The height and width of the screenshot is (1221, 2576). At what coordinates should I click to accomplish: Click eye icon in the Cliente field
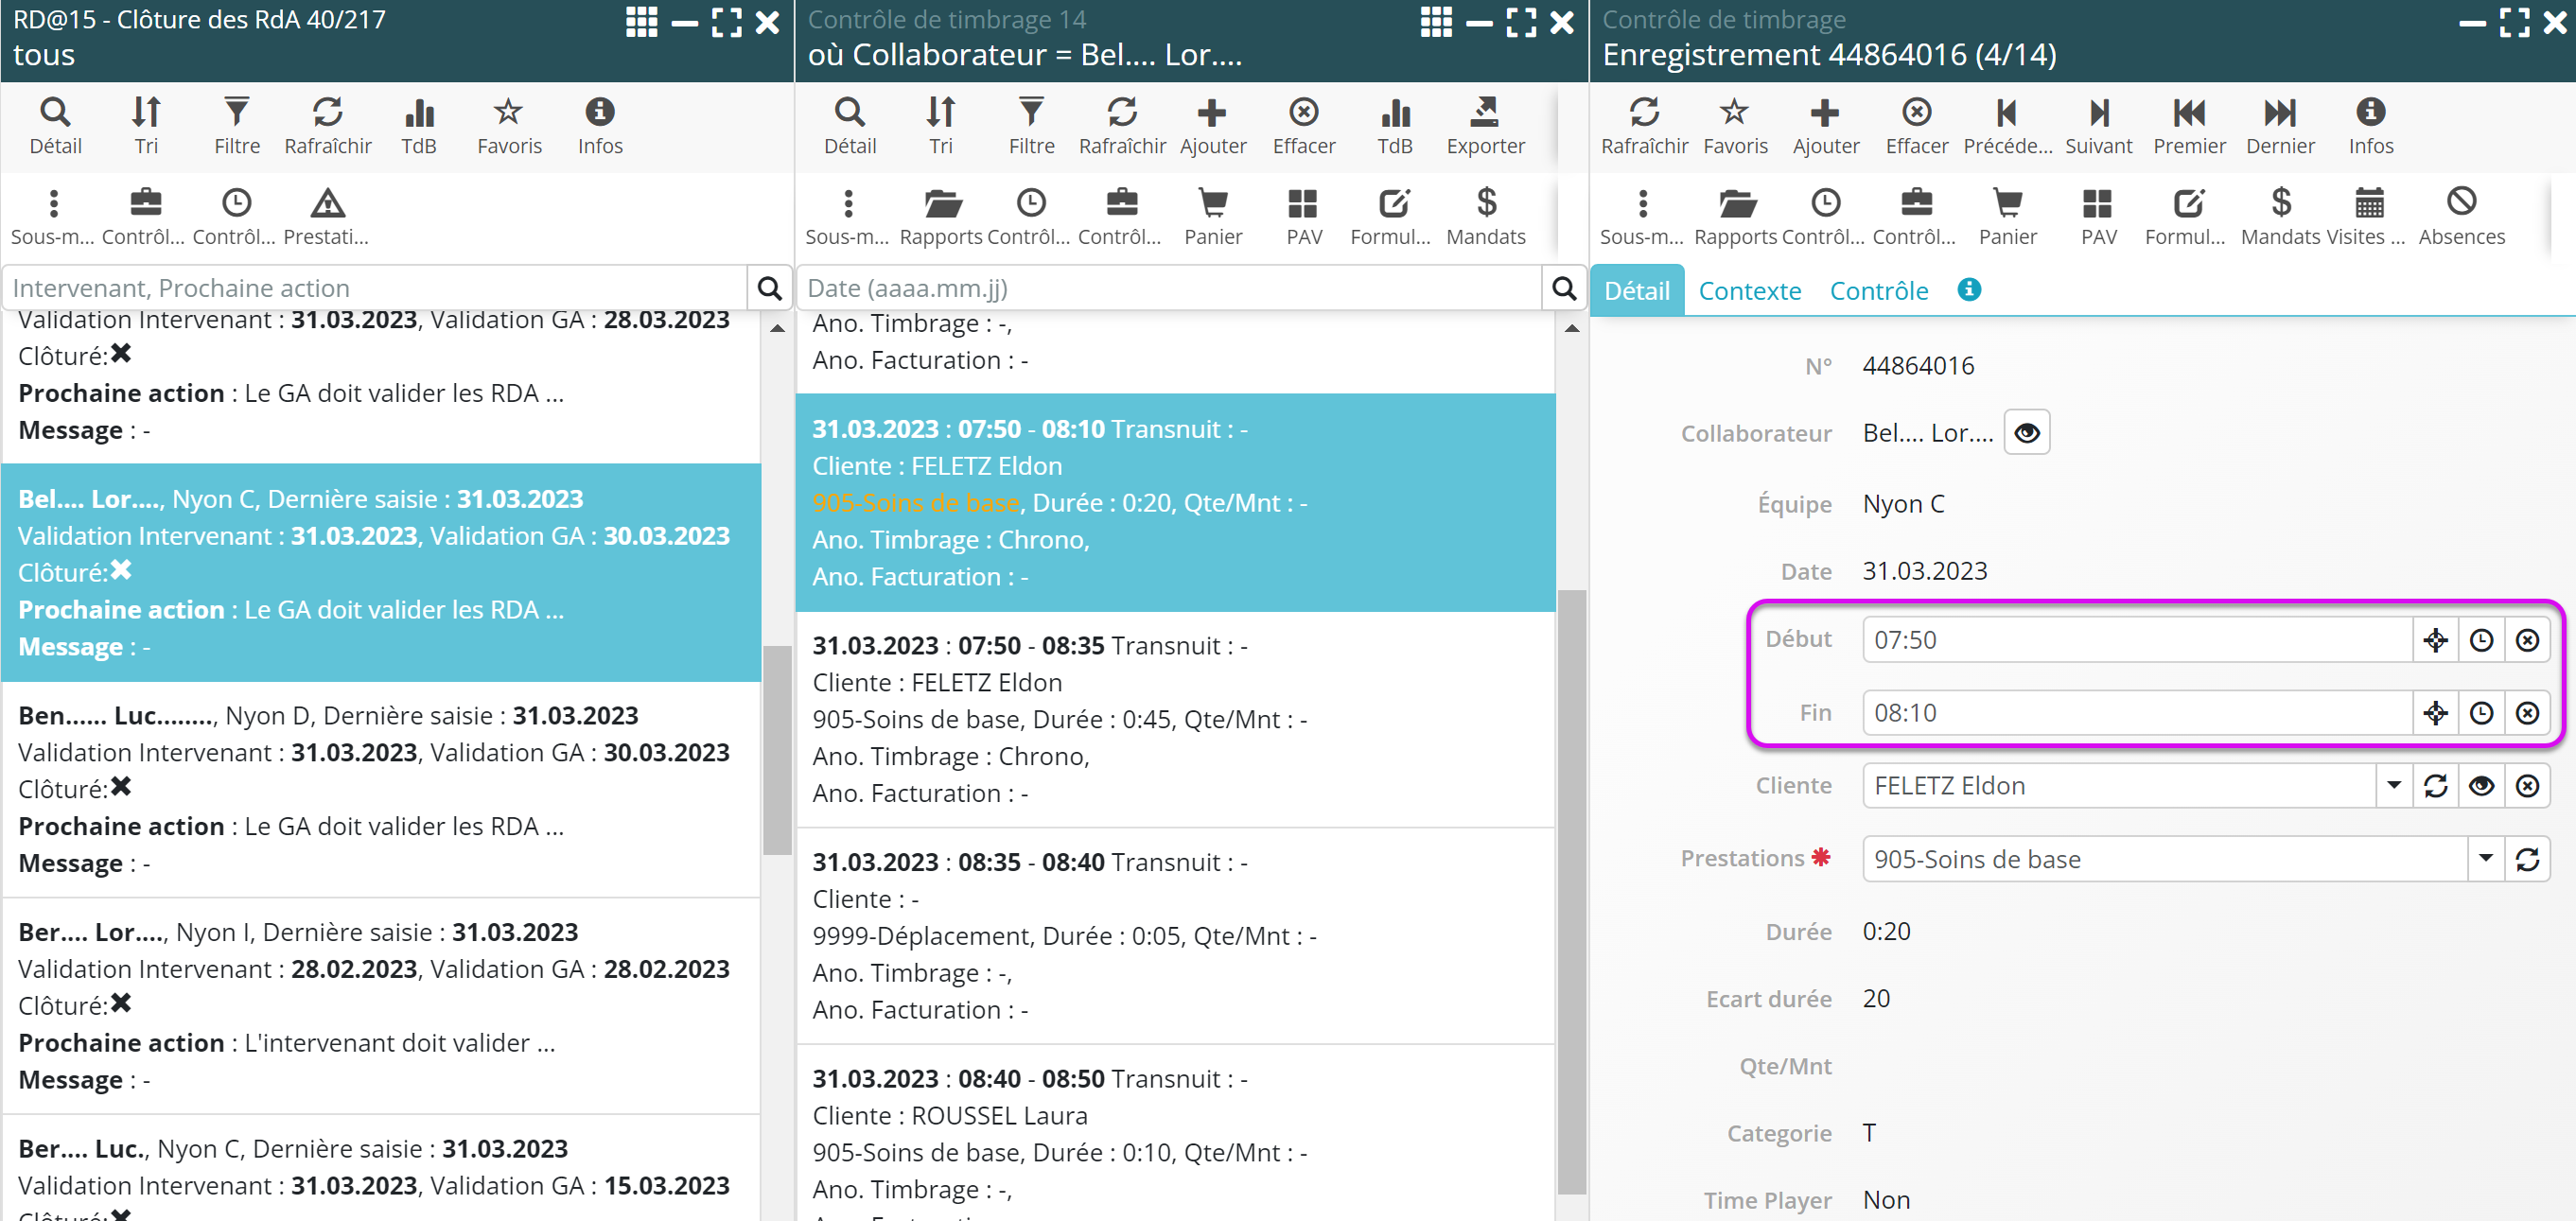tap(2481, 786)
